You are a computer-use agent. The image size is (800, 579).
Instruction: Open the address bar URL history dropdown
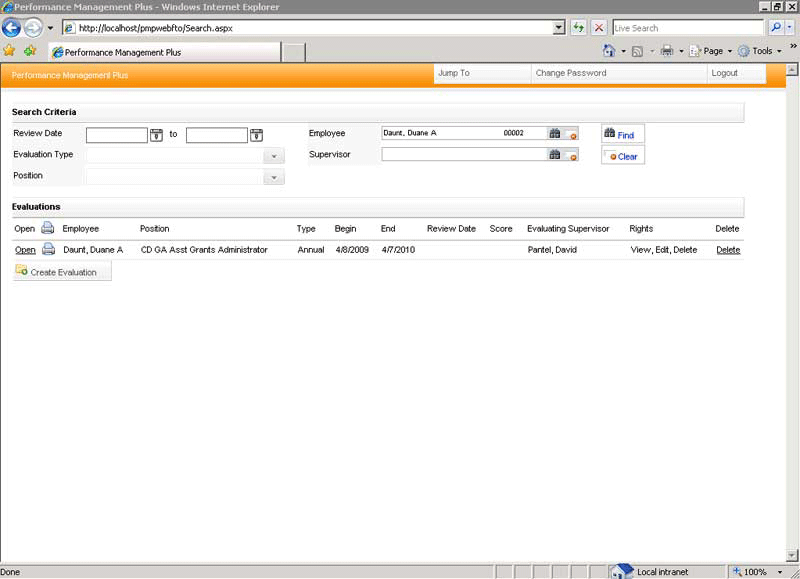tap(559, 28)
